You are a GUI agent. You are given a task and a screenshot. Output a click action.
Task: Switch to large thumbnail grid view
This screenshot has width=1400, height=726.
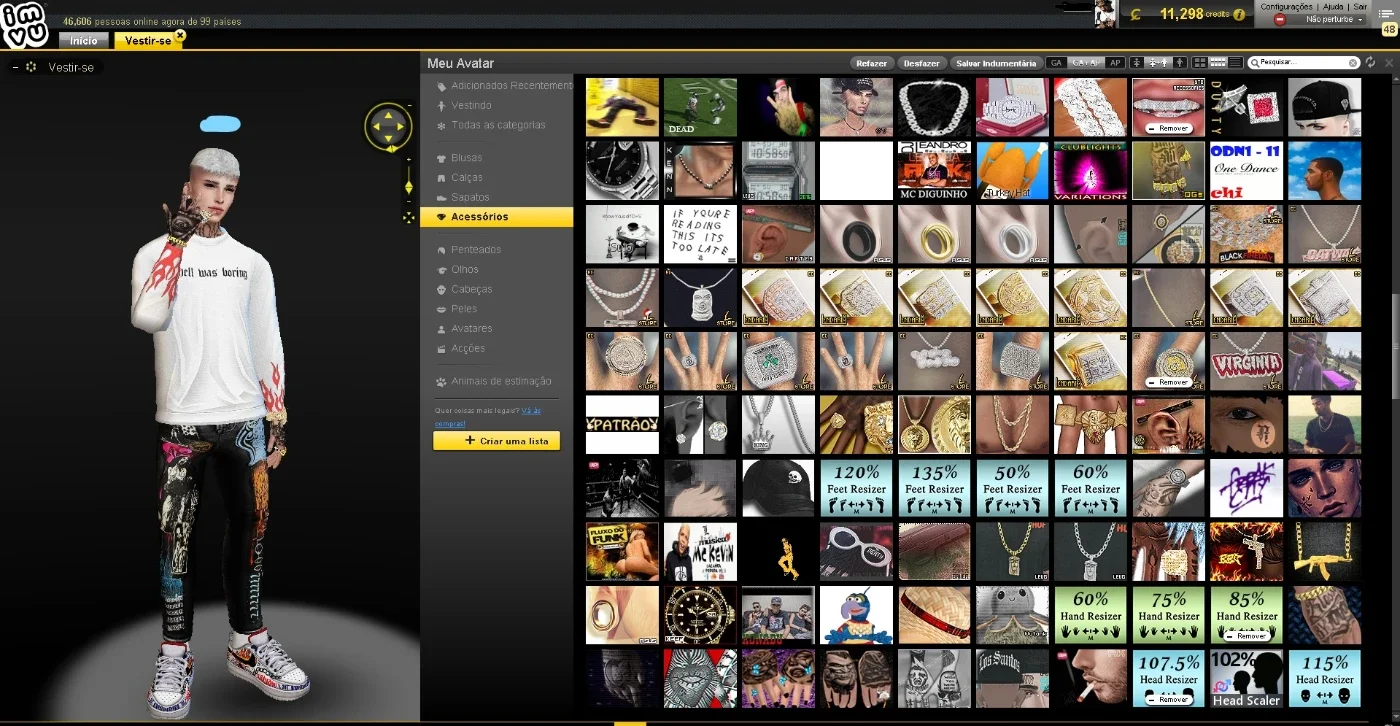[x=1201, y=63]
